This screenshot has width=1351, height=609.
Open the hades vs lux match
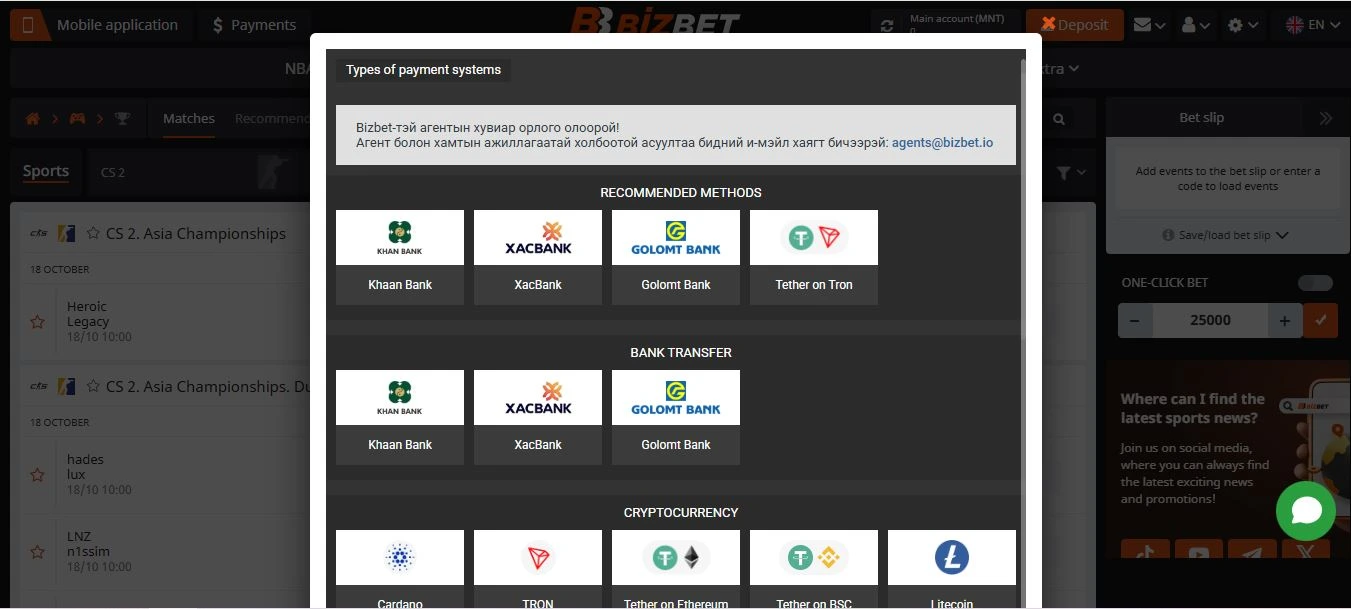[85, 467]
